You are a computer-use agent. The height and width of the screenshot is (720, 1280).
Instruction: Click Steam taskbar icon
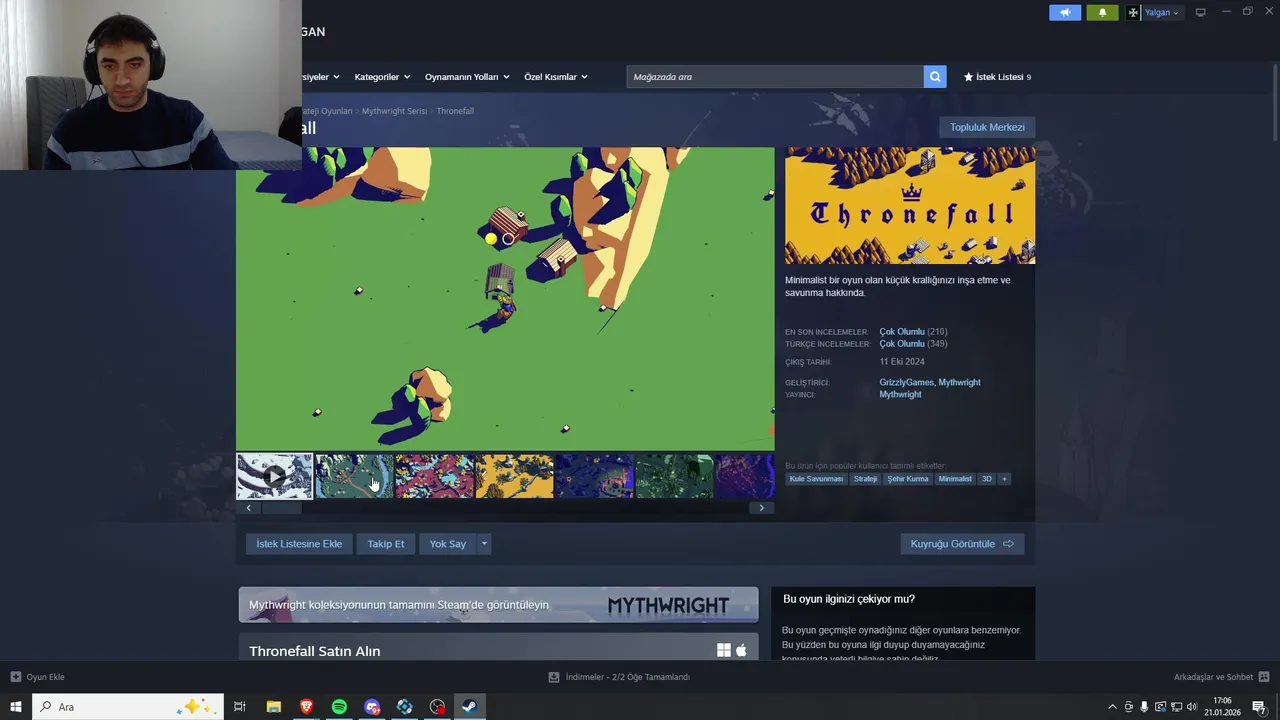pyautogui.click(x=469, y=707)
